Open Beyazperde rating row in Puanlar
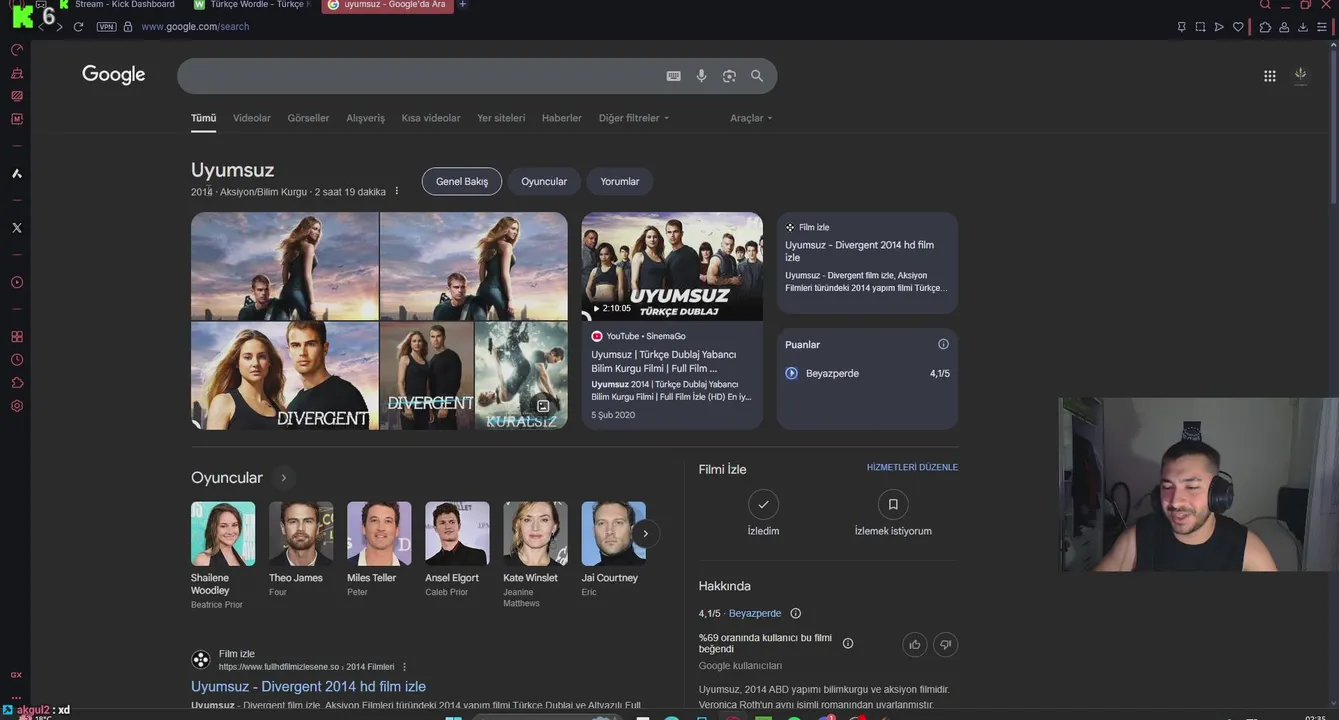Image resolution: width=1339 pixels, height=720 pixels. pos(867,373)
